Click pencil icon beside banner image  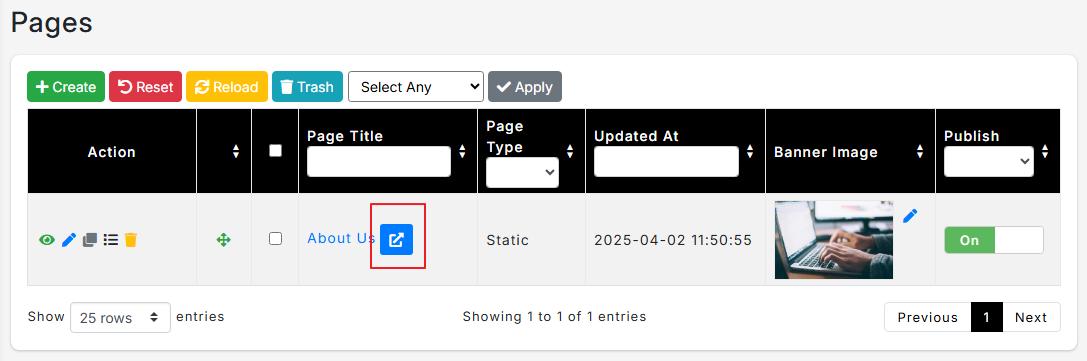coord(910,215)
